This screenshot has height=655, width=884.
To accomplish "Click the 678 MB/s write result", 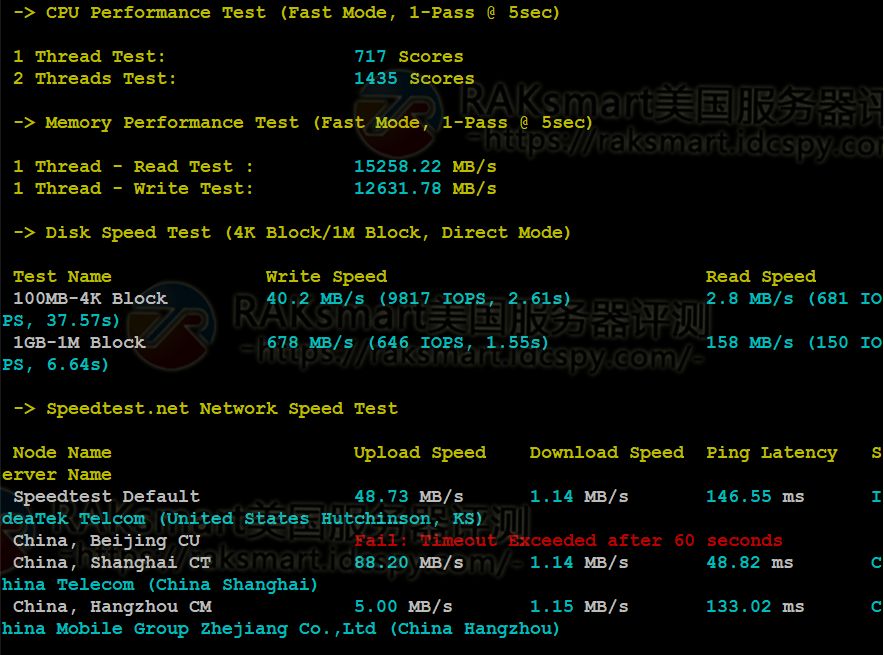I will [x=407, y=342].
